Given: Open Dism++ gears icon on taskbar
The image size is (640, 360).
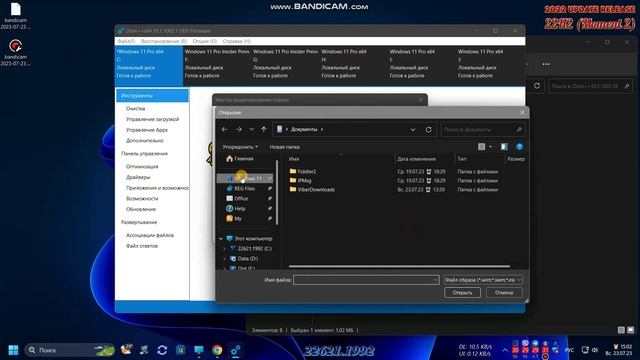Looking at the screenshot, I should tap(236, 350).
